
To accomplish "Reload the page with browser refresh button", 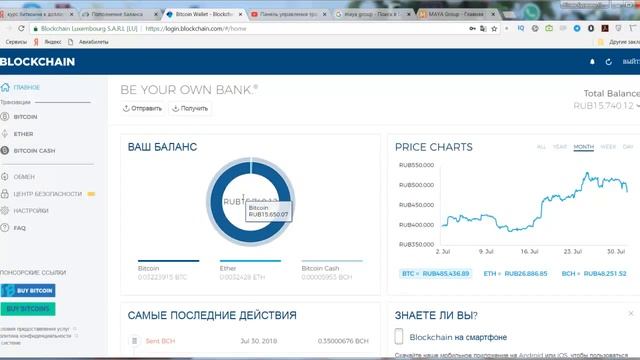I will 21,29.
